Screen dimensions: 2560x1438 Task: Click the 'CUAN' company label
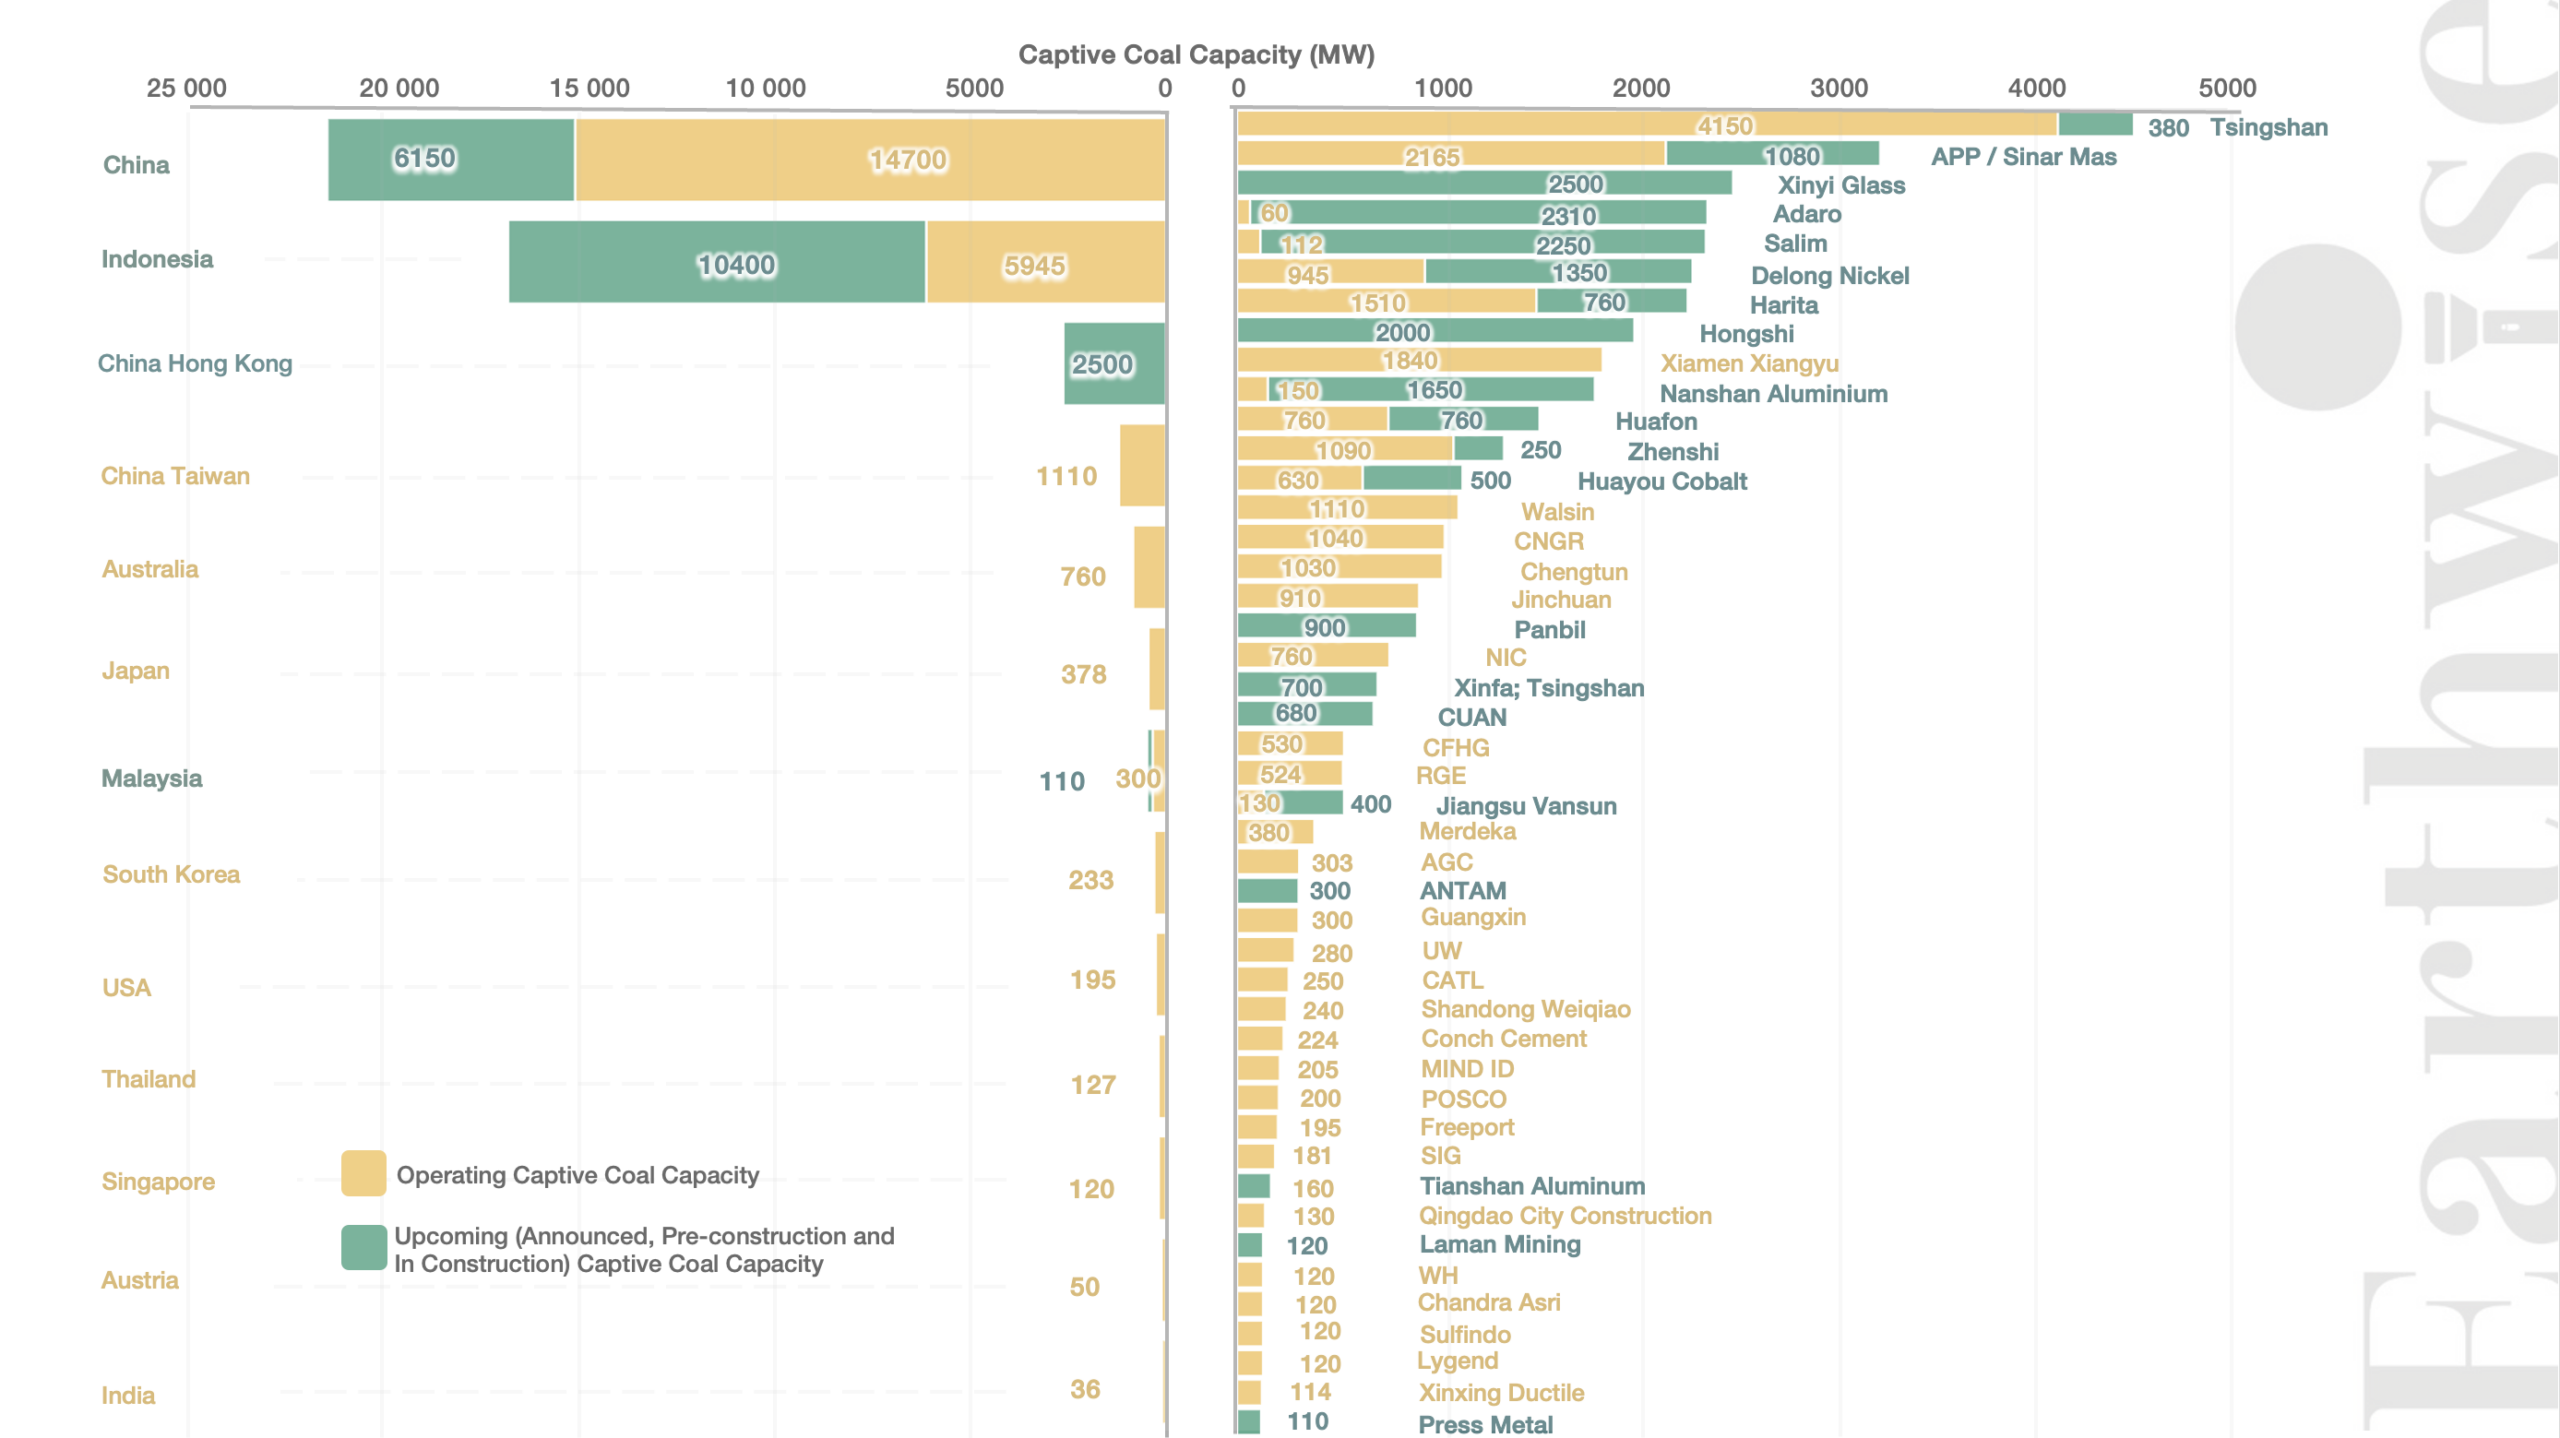(x=1472, y=717)
